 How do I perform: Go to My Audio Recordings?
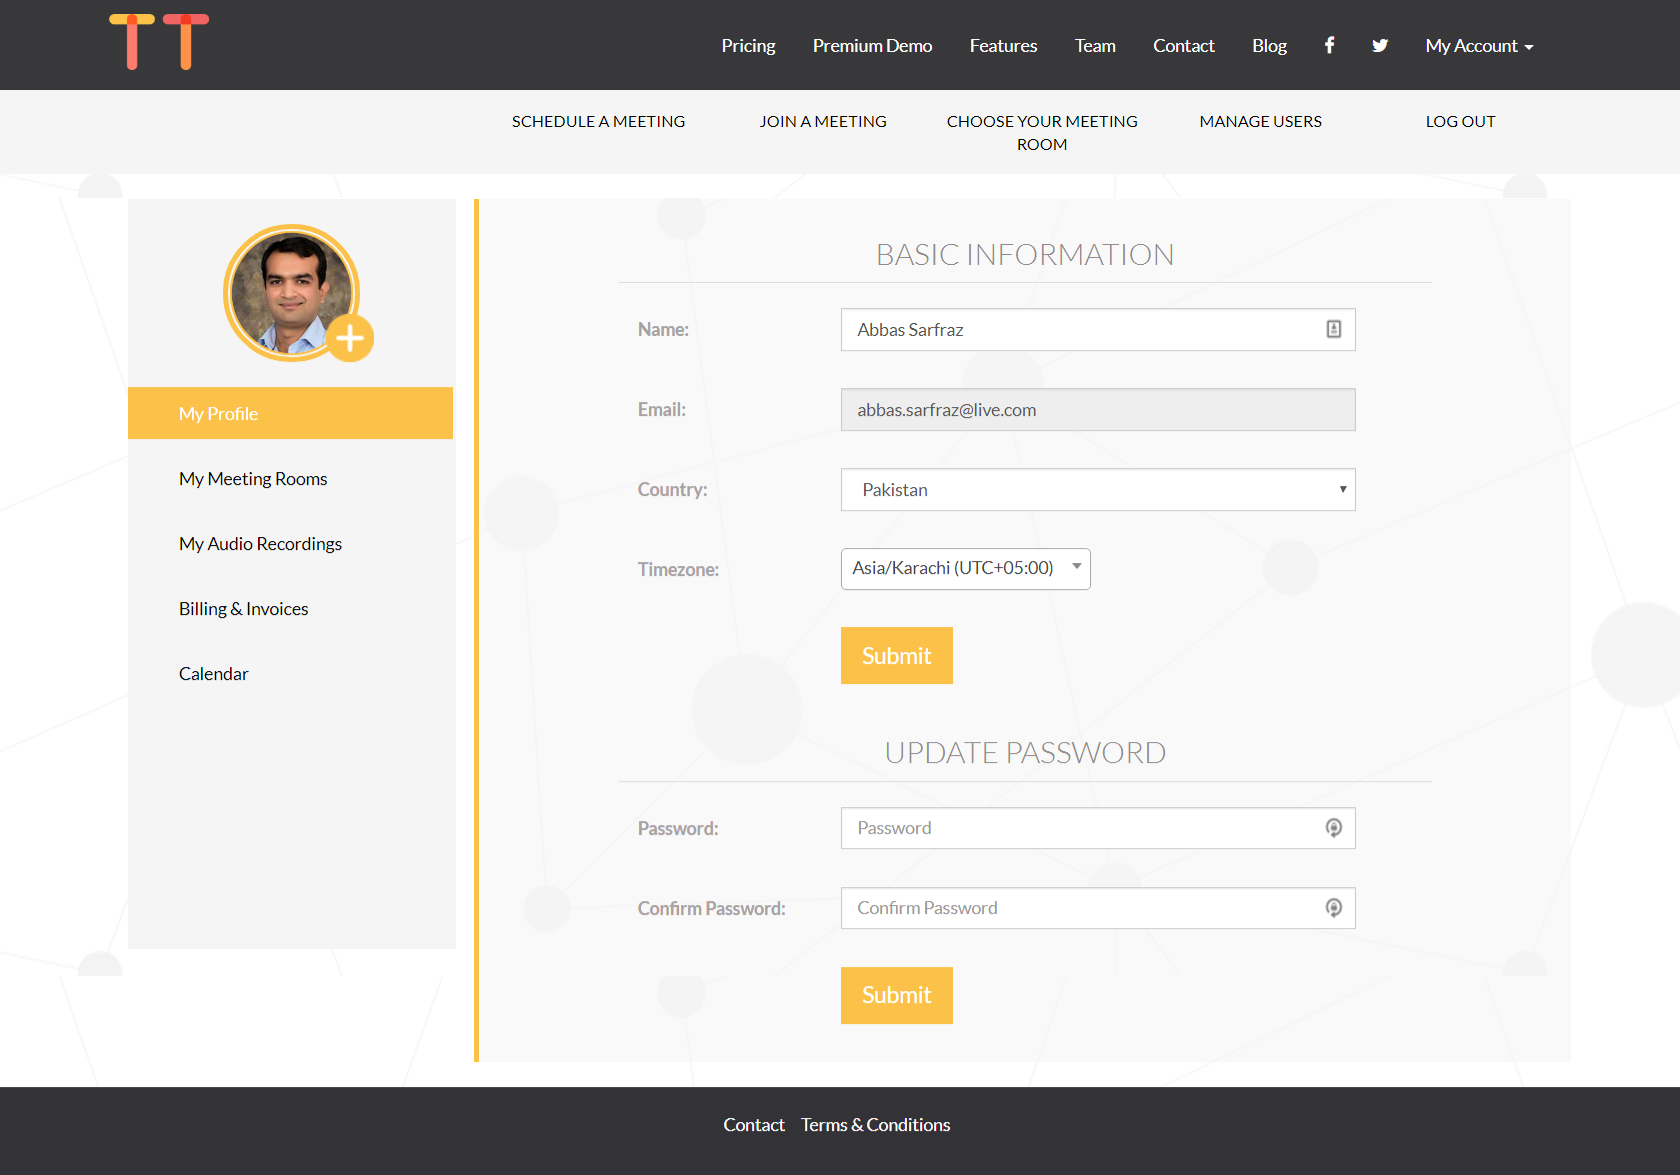tap(260, 544)
